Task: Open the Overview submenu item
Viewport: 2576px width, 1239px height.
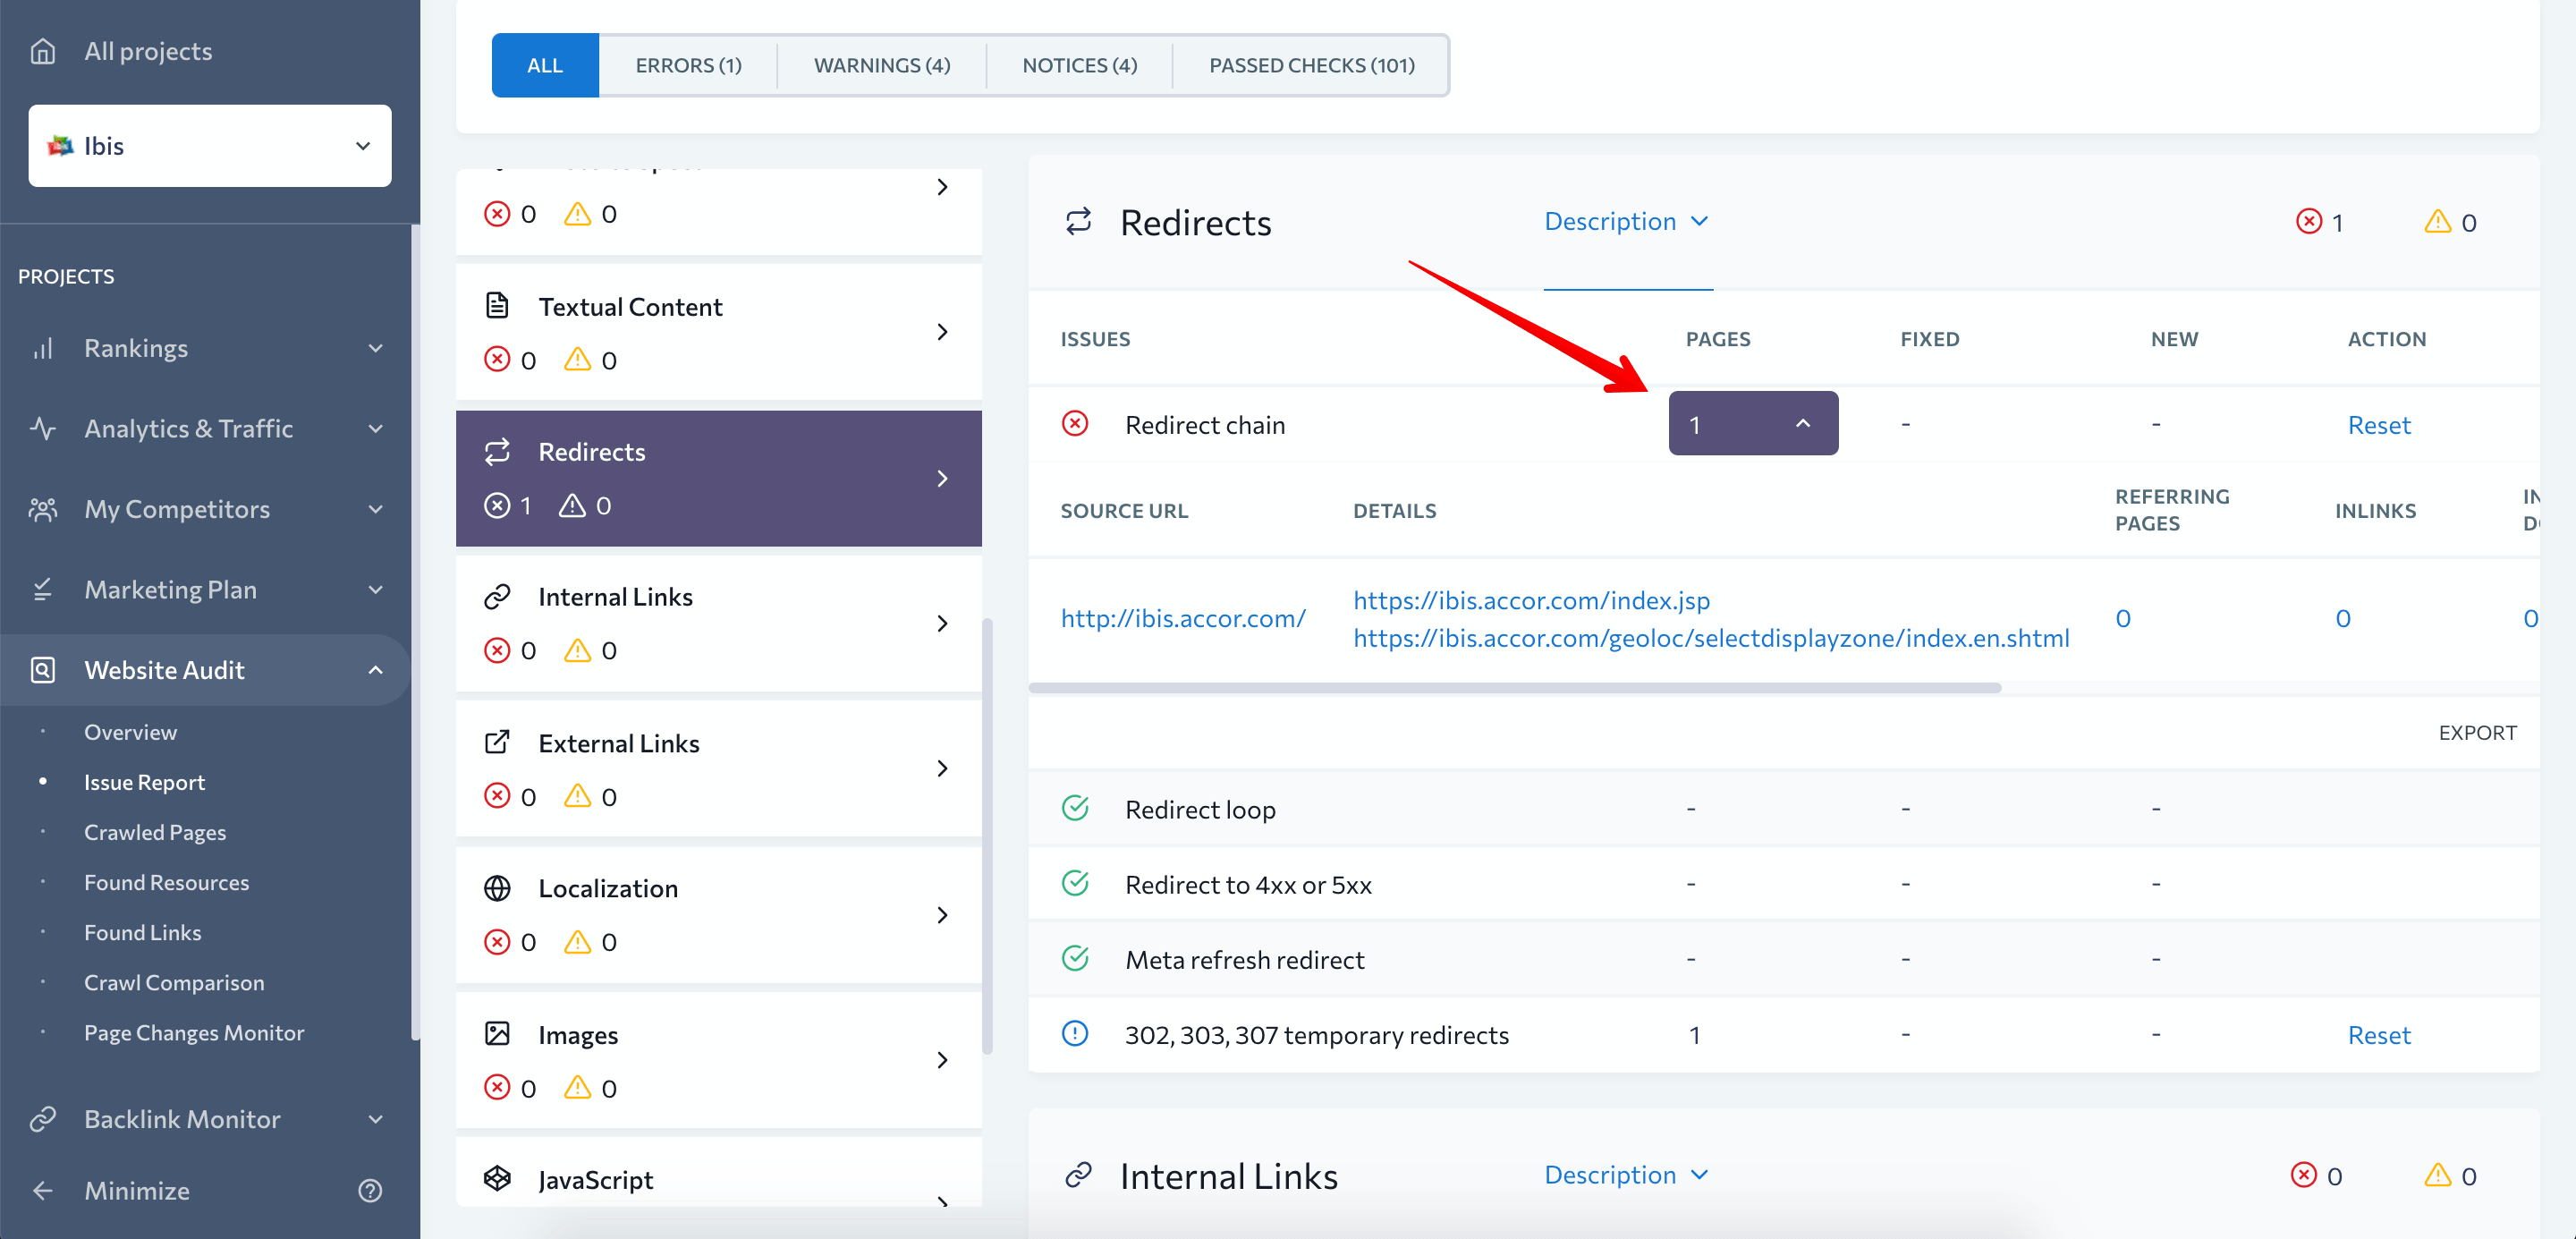Action: point(131,732)
